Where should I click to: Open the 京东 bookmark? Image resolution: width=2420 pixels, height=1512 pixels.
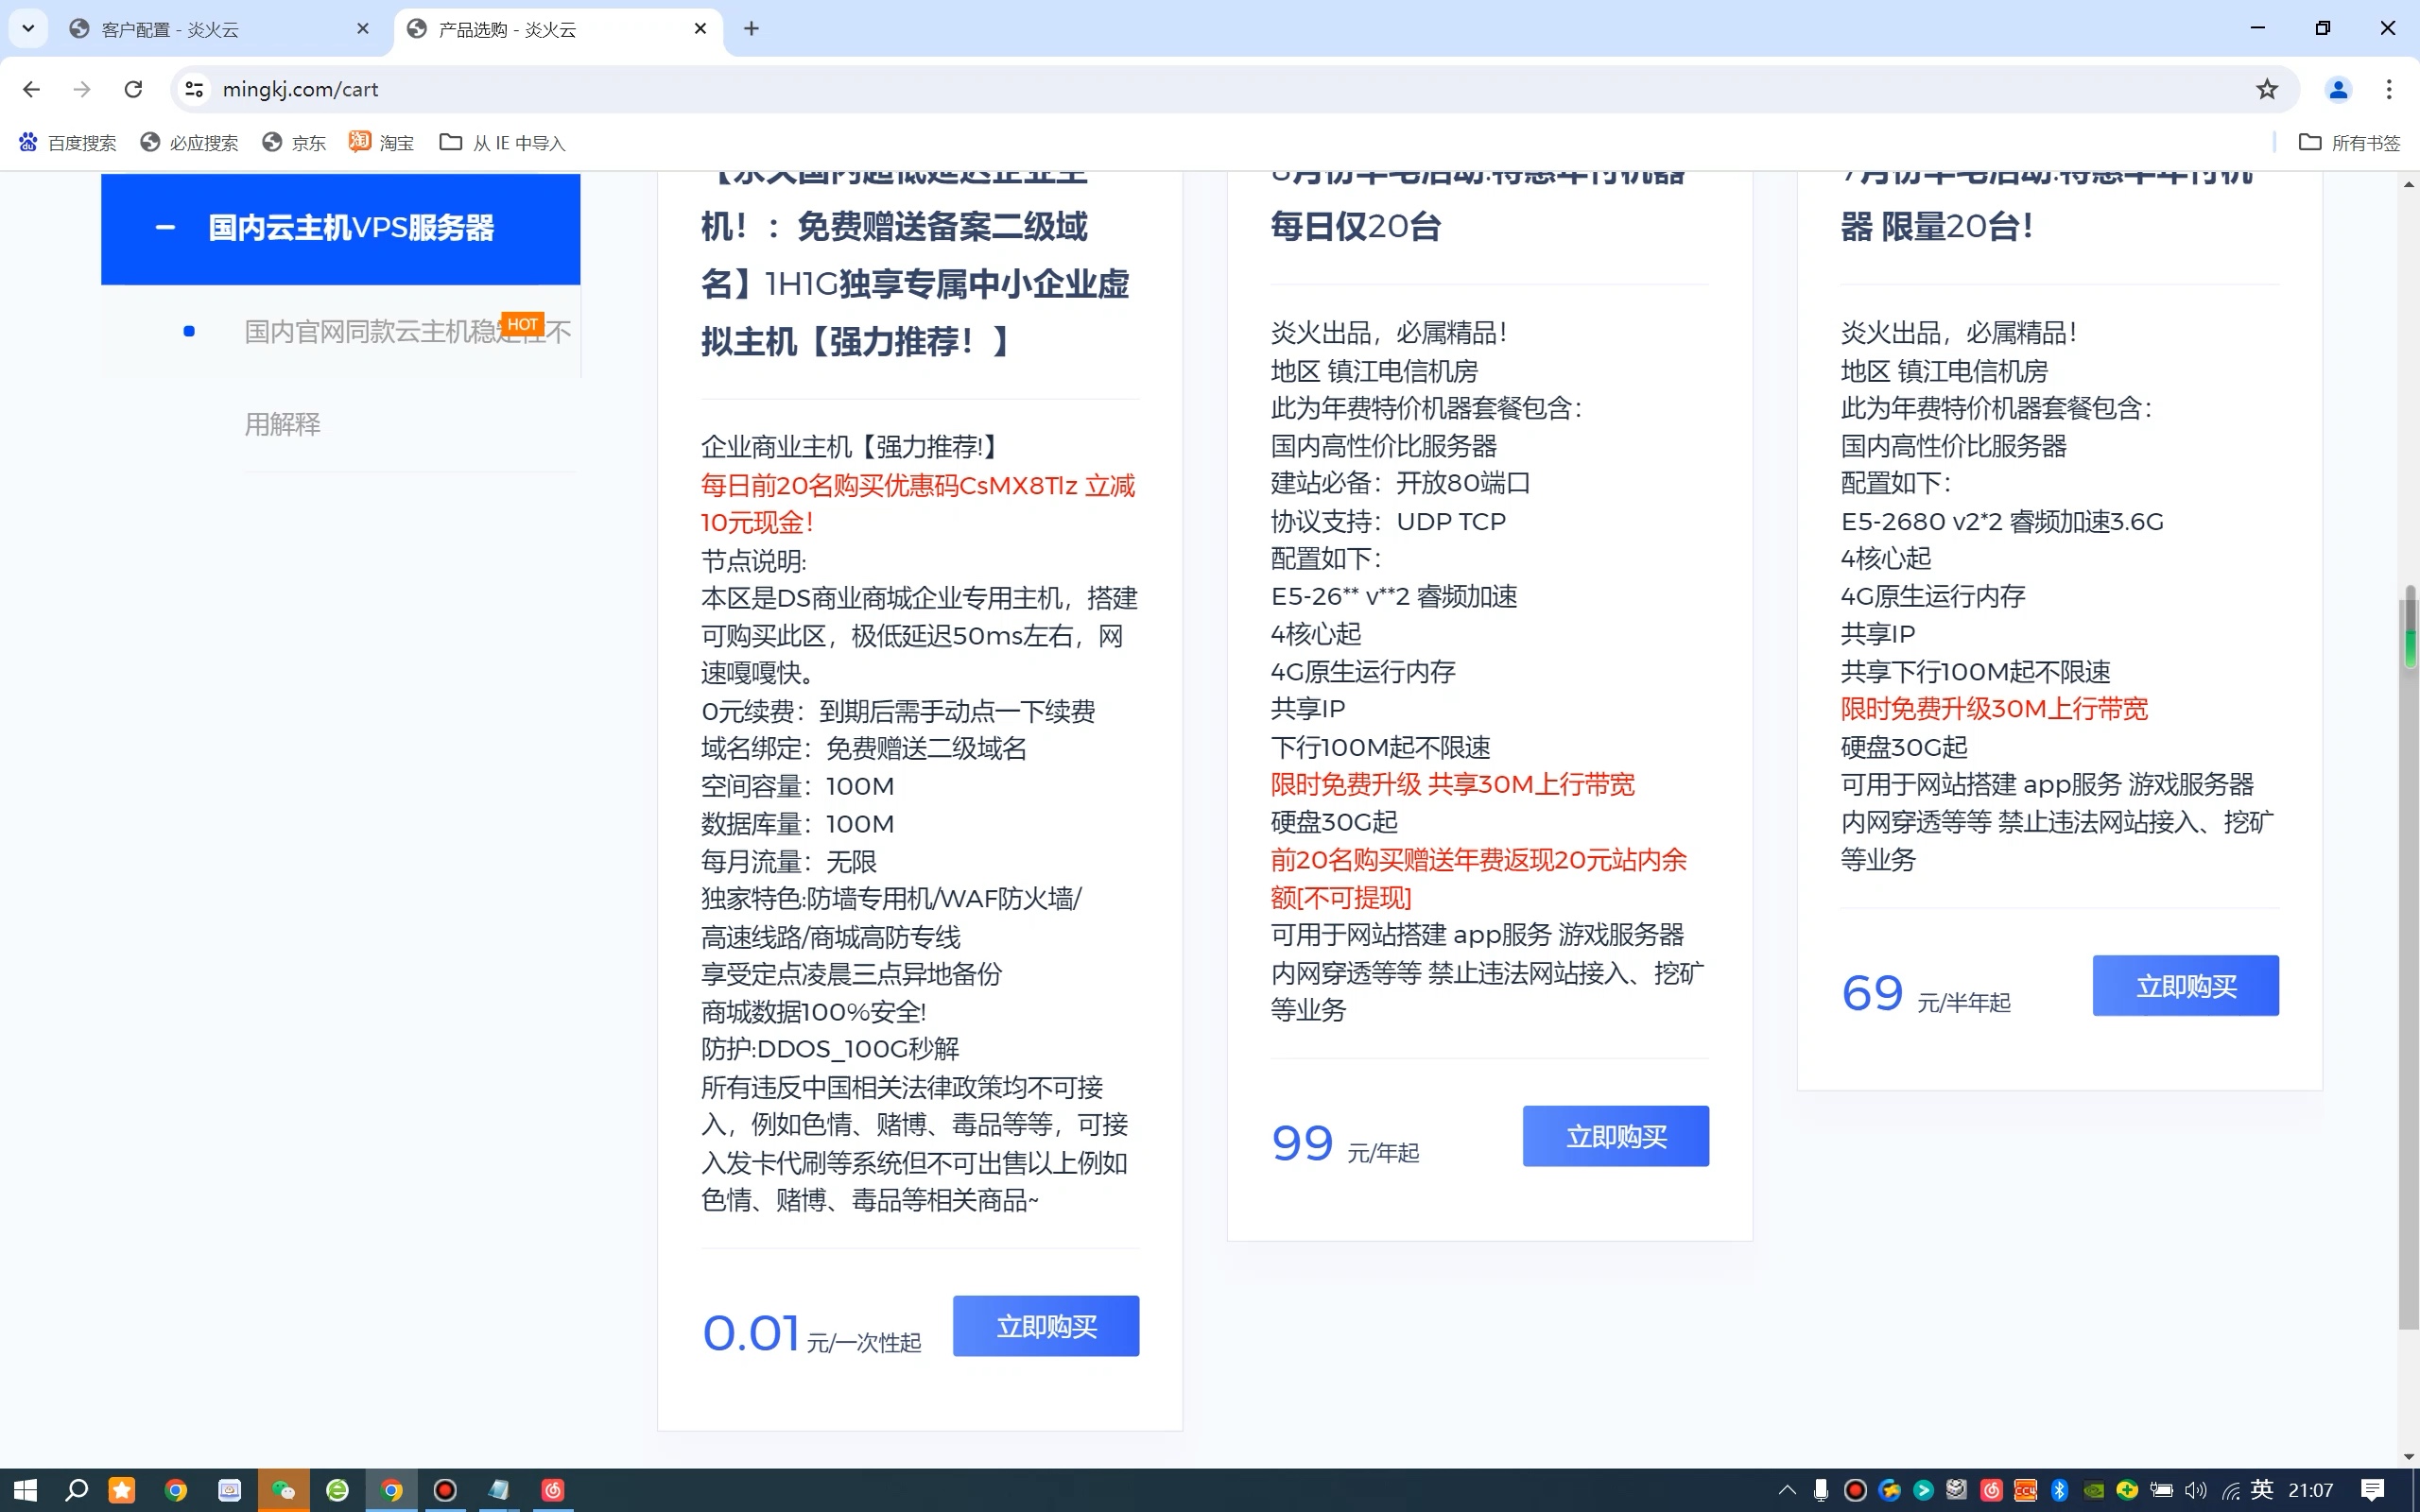294,143
